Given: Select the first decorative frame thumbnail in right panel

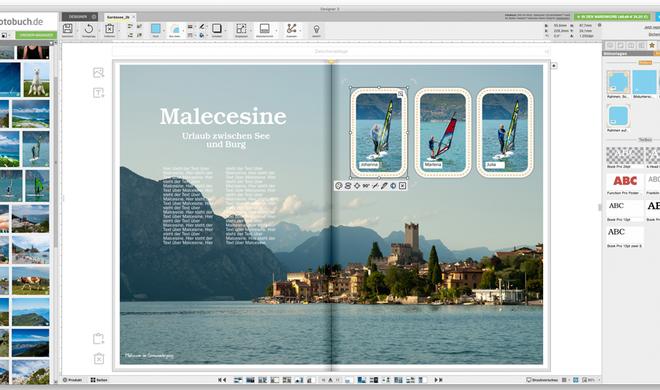Looking at the screenshot, I should (618, 82).
